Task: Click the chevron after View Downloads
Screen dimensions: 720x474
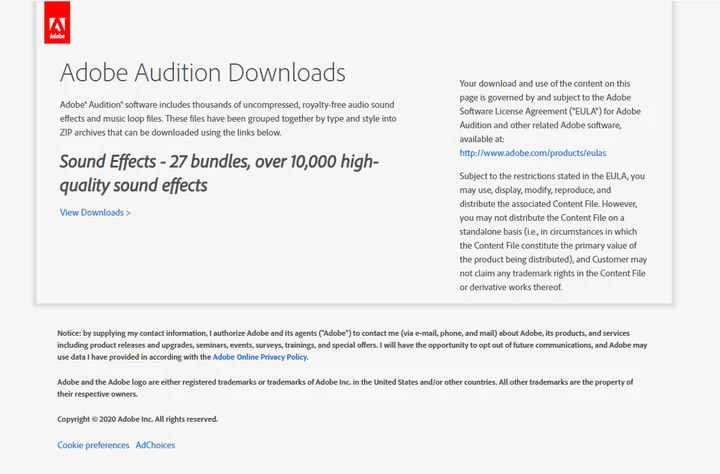Action: pyautogui.click(x=128, y=213)
